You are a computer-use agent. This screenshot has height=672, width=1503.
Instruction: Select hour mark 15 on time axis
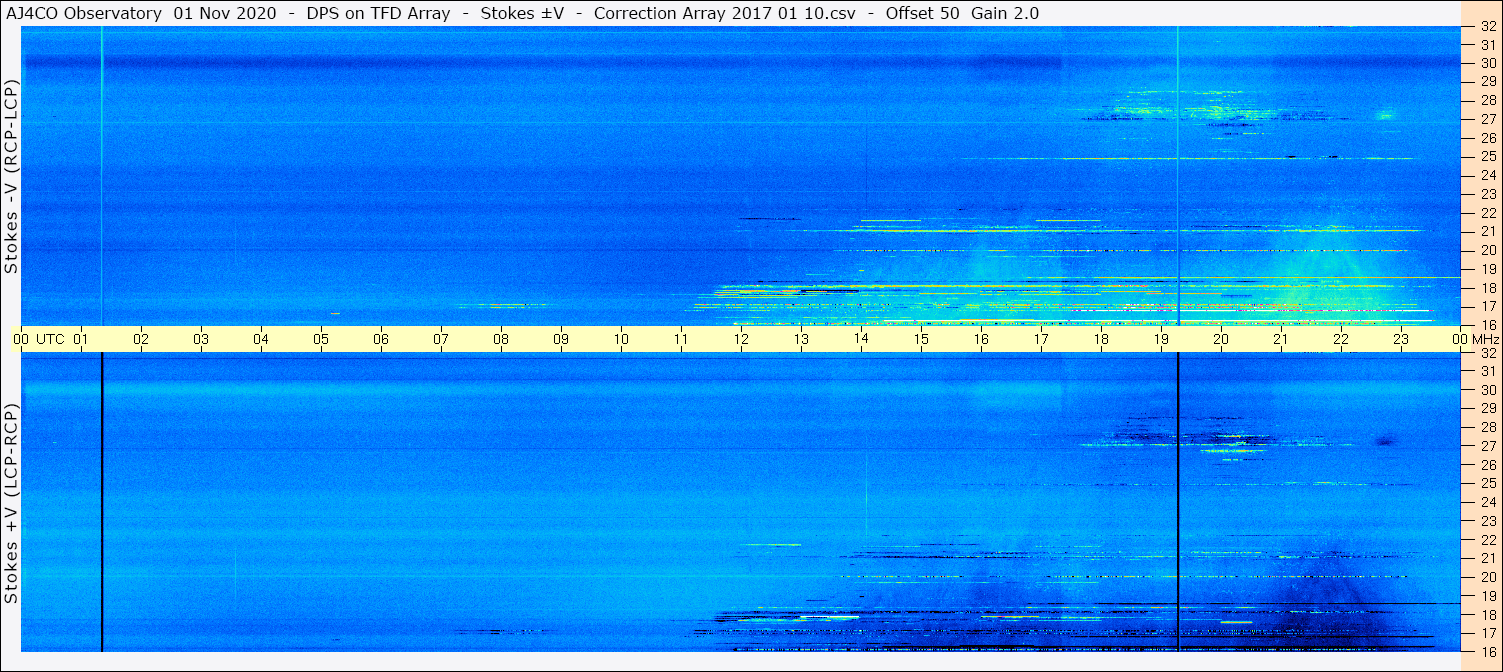921,339
